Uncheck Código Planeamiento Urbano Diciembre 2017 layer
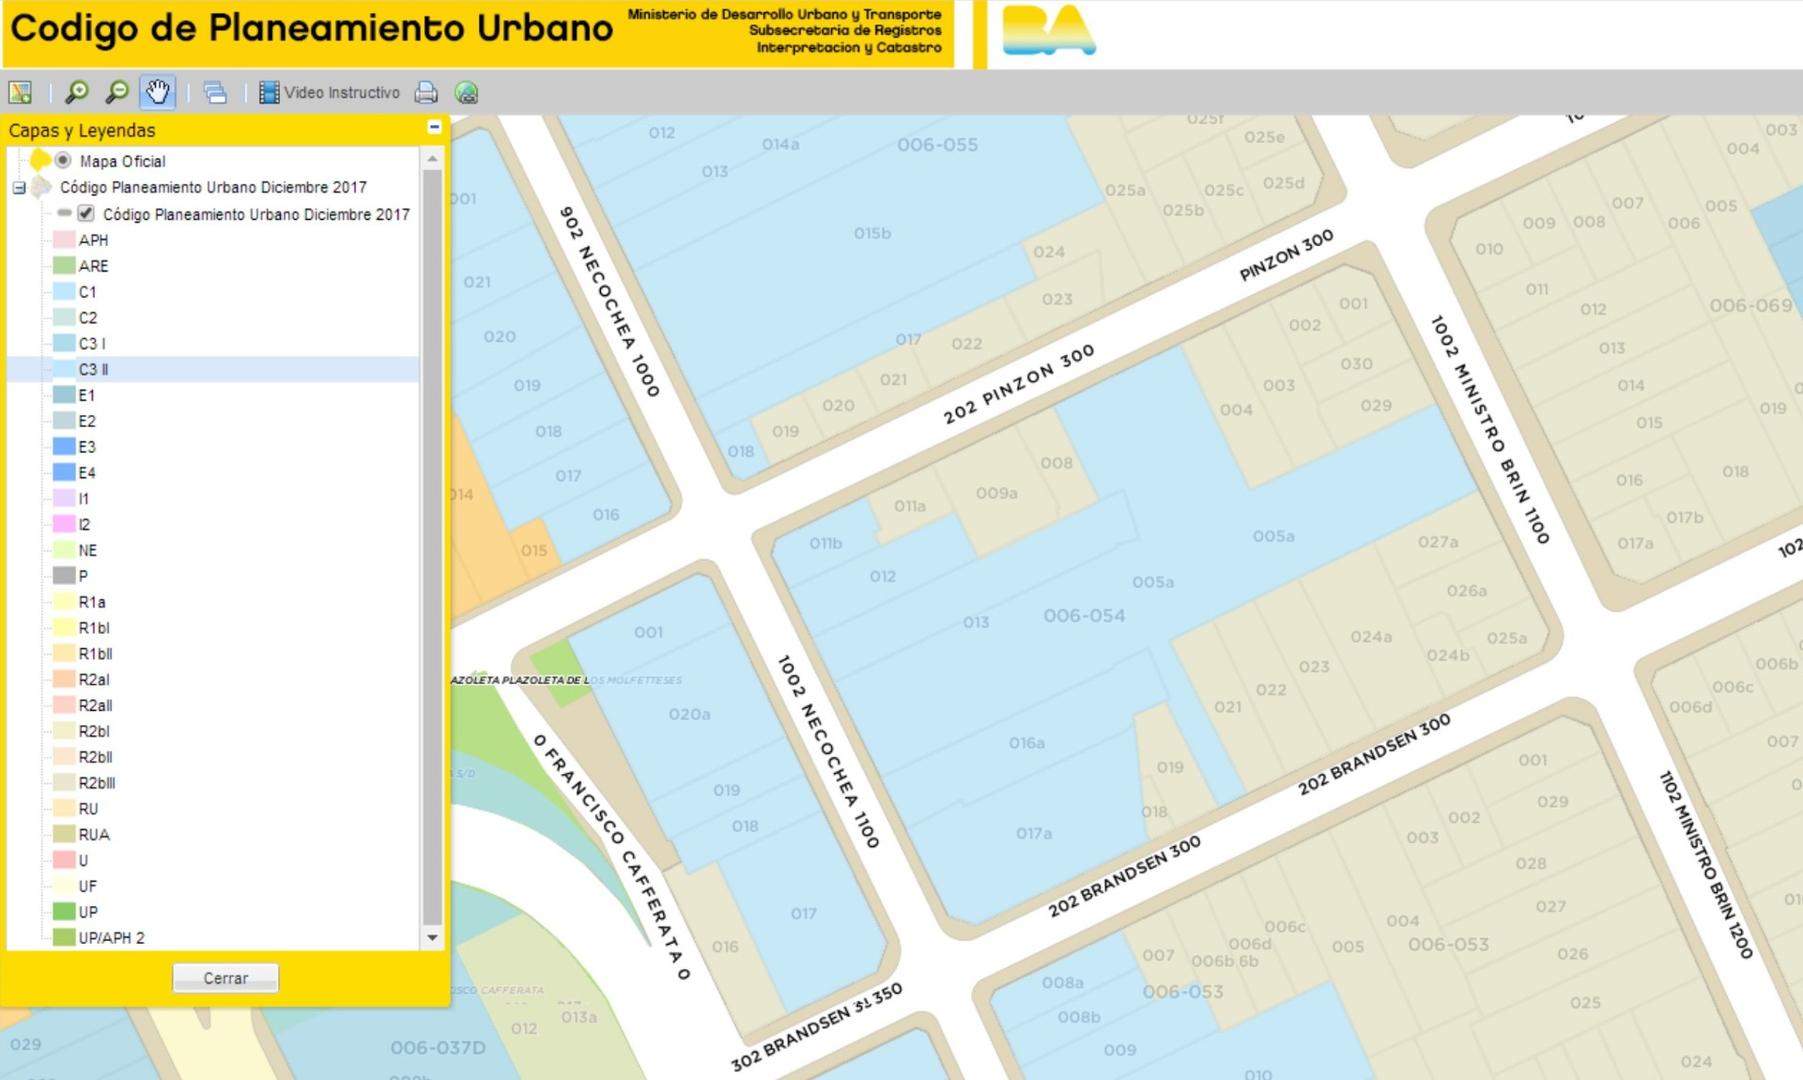Image resolution: width=1803 pixels, height=1080 pixels. 86,213
